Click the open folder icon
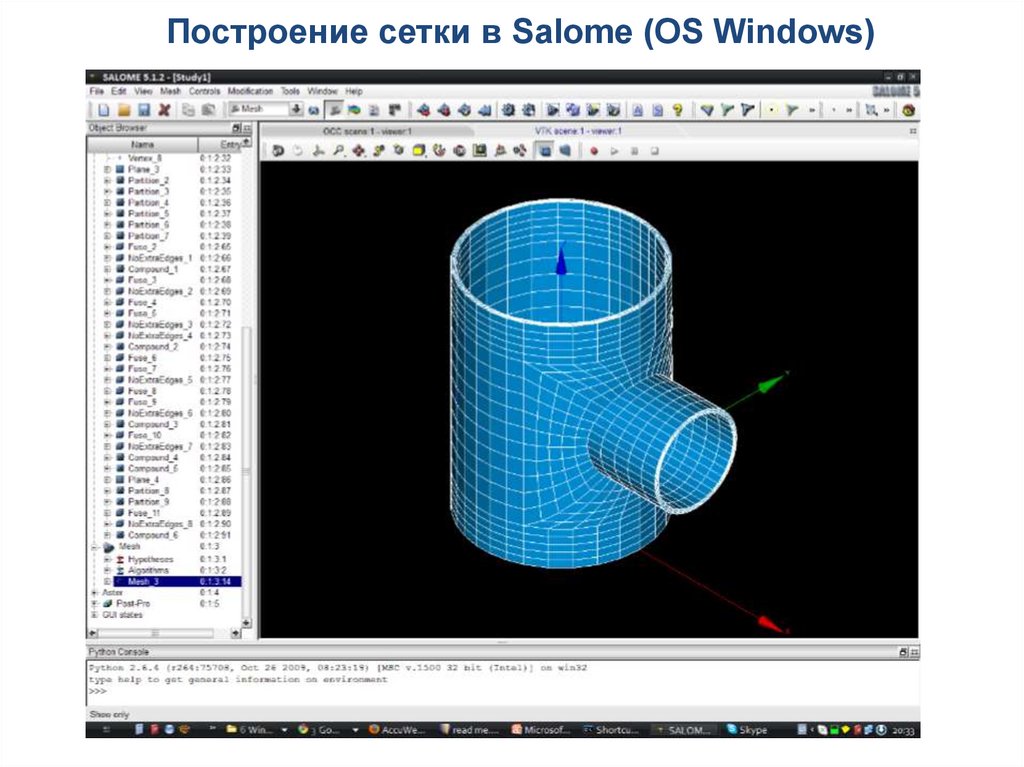The image size is (1024, 767). [x=124, y=109]
